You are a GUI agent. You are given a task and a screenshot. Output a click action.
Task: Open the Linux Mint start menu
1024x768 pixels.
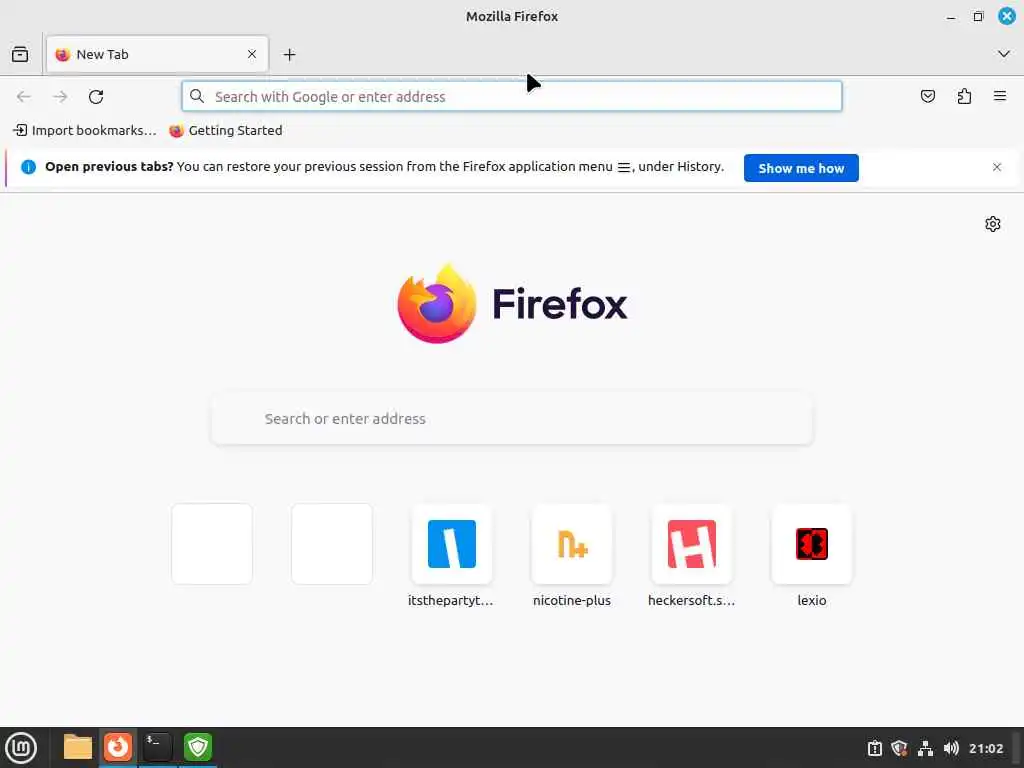coord(21,748)
